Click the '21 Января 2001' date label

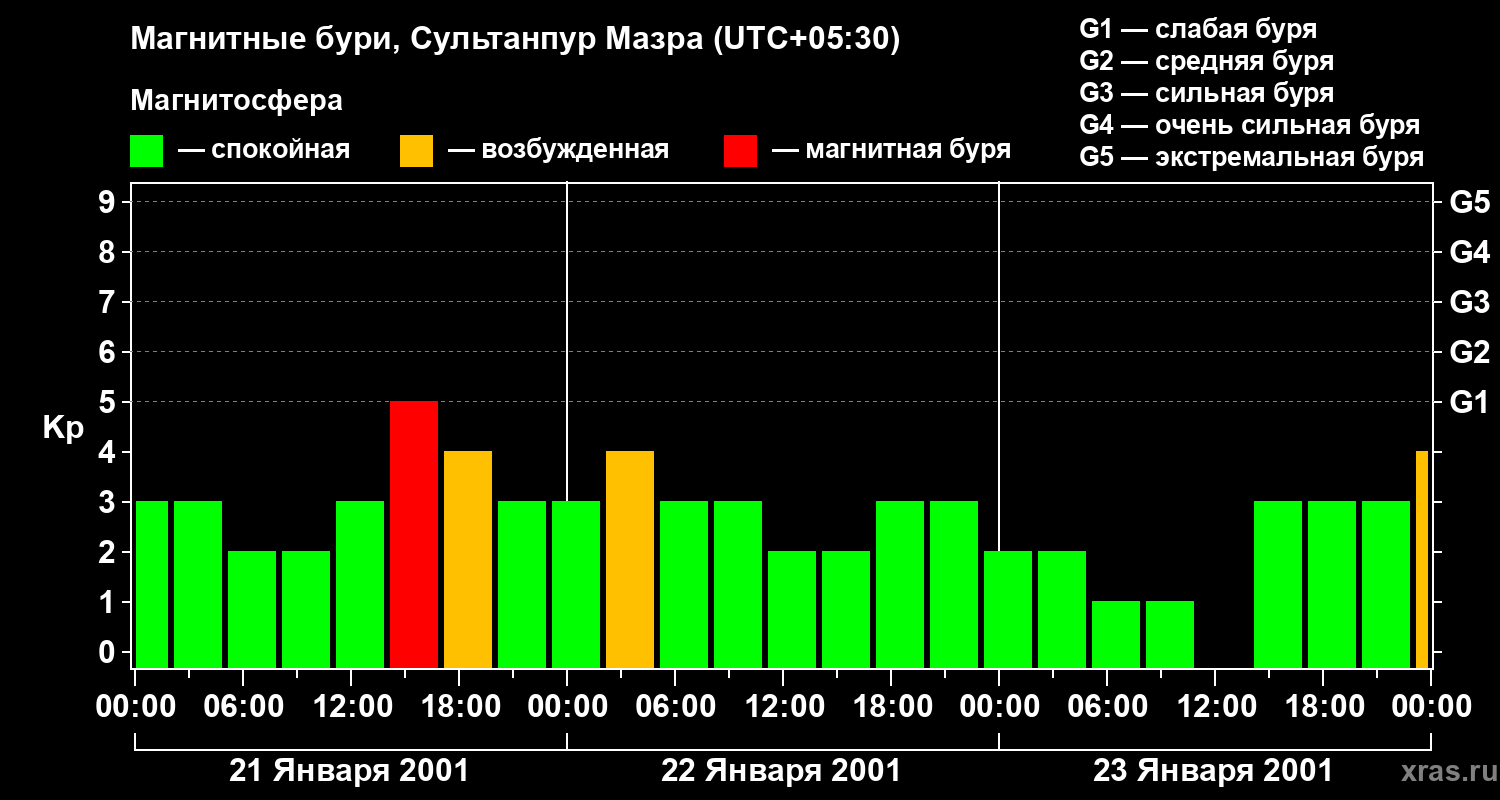coord(349,771)
